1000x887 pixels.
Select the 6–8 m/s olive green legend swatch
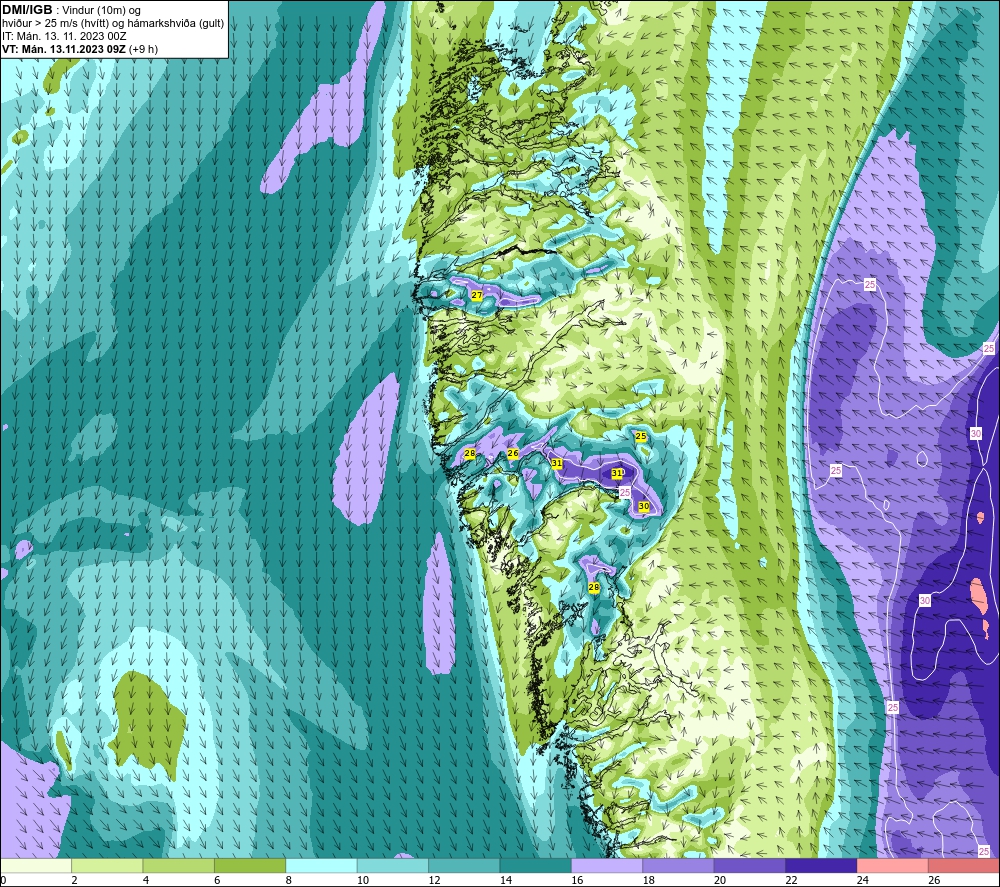click(250, 865)
